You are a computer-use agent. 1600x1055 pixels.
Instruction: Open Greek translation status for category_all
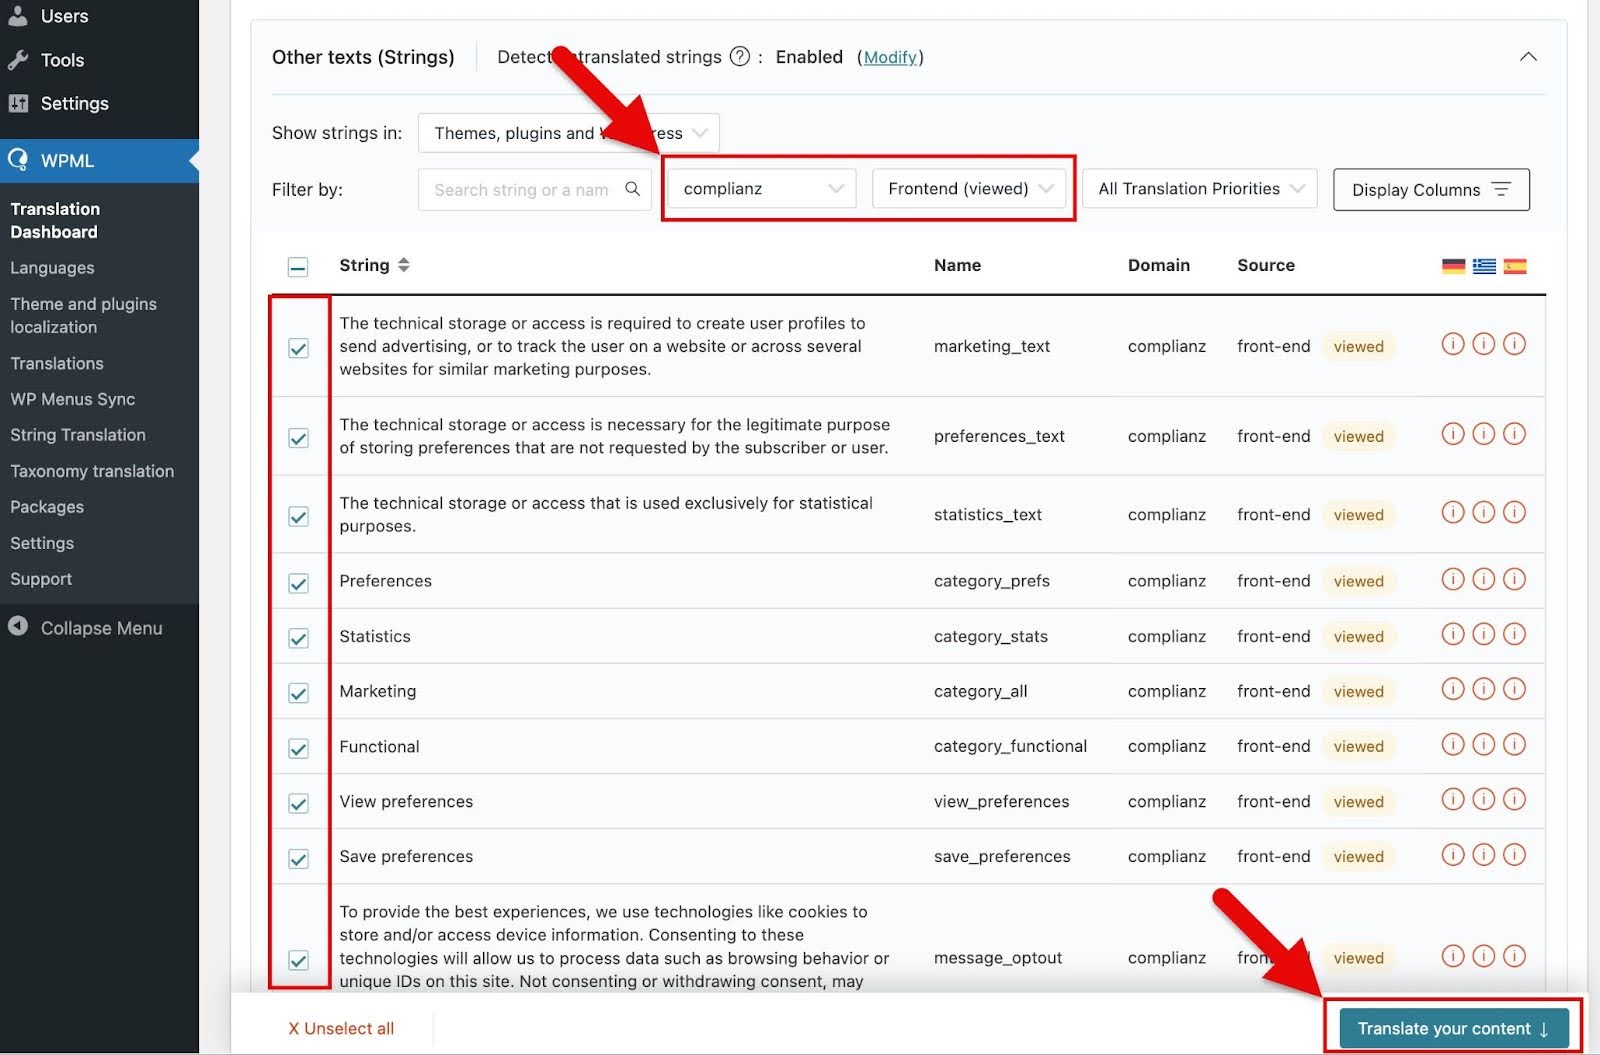click(x=1484, y=689)
